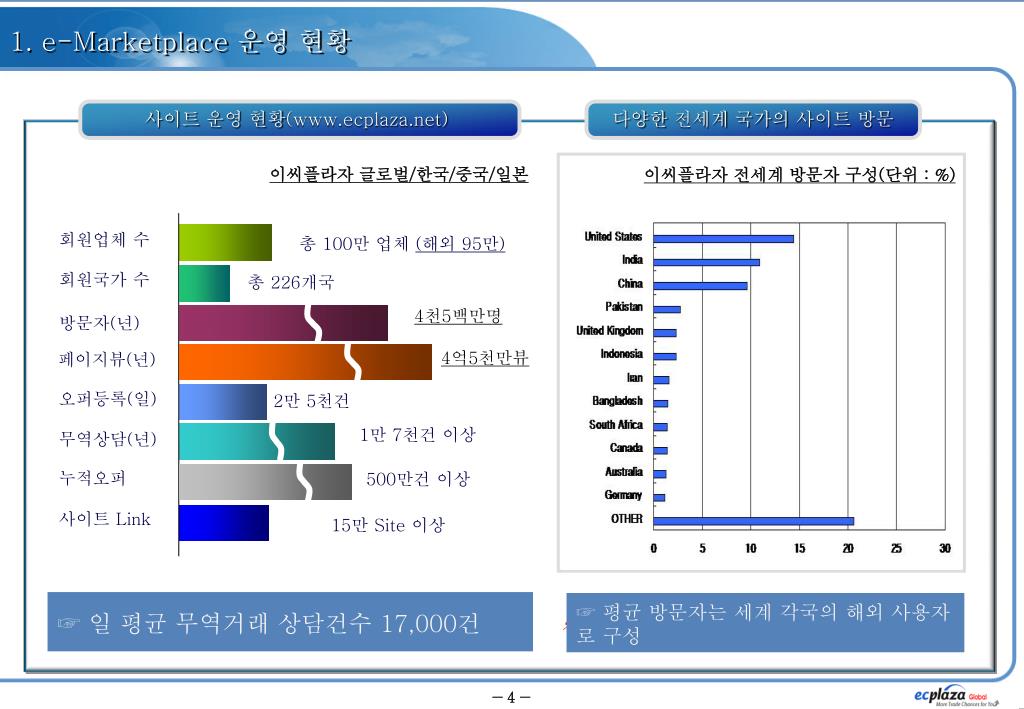This screenshot has height=709, width=1024.
Task: Click the 'Canada' chart label
Action: 626,448
